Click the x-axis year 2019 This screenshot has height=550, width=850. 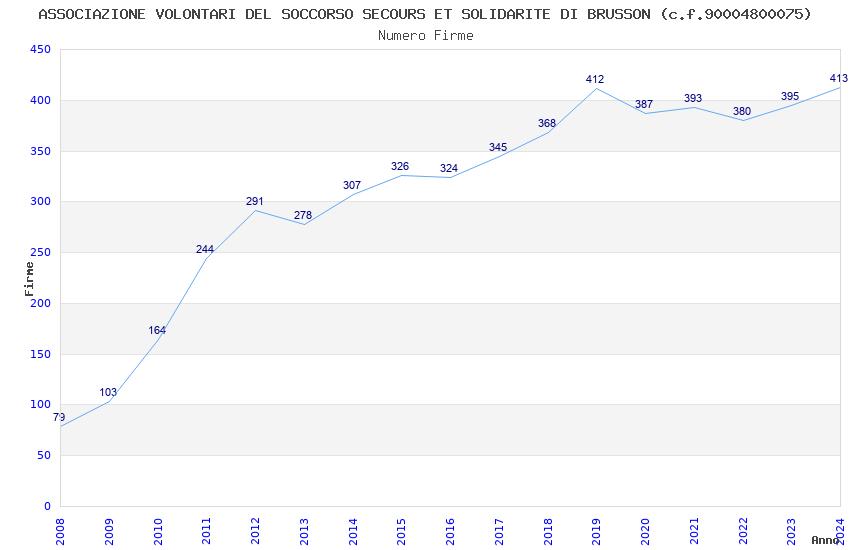click(x=596, y=531)
